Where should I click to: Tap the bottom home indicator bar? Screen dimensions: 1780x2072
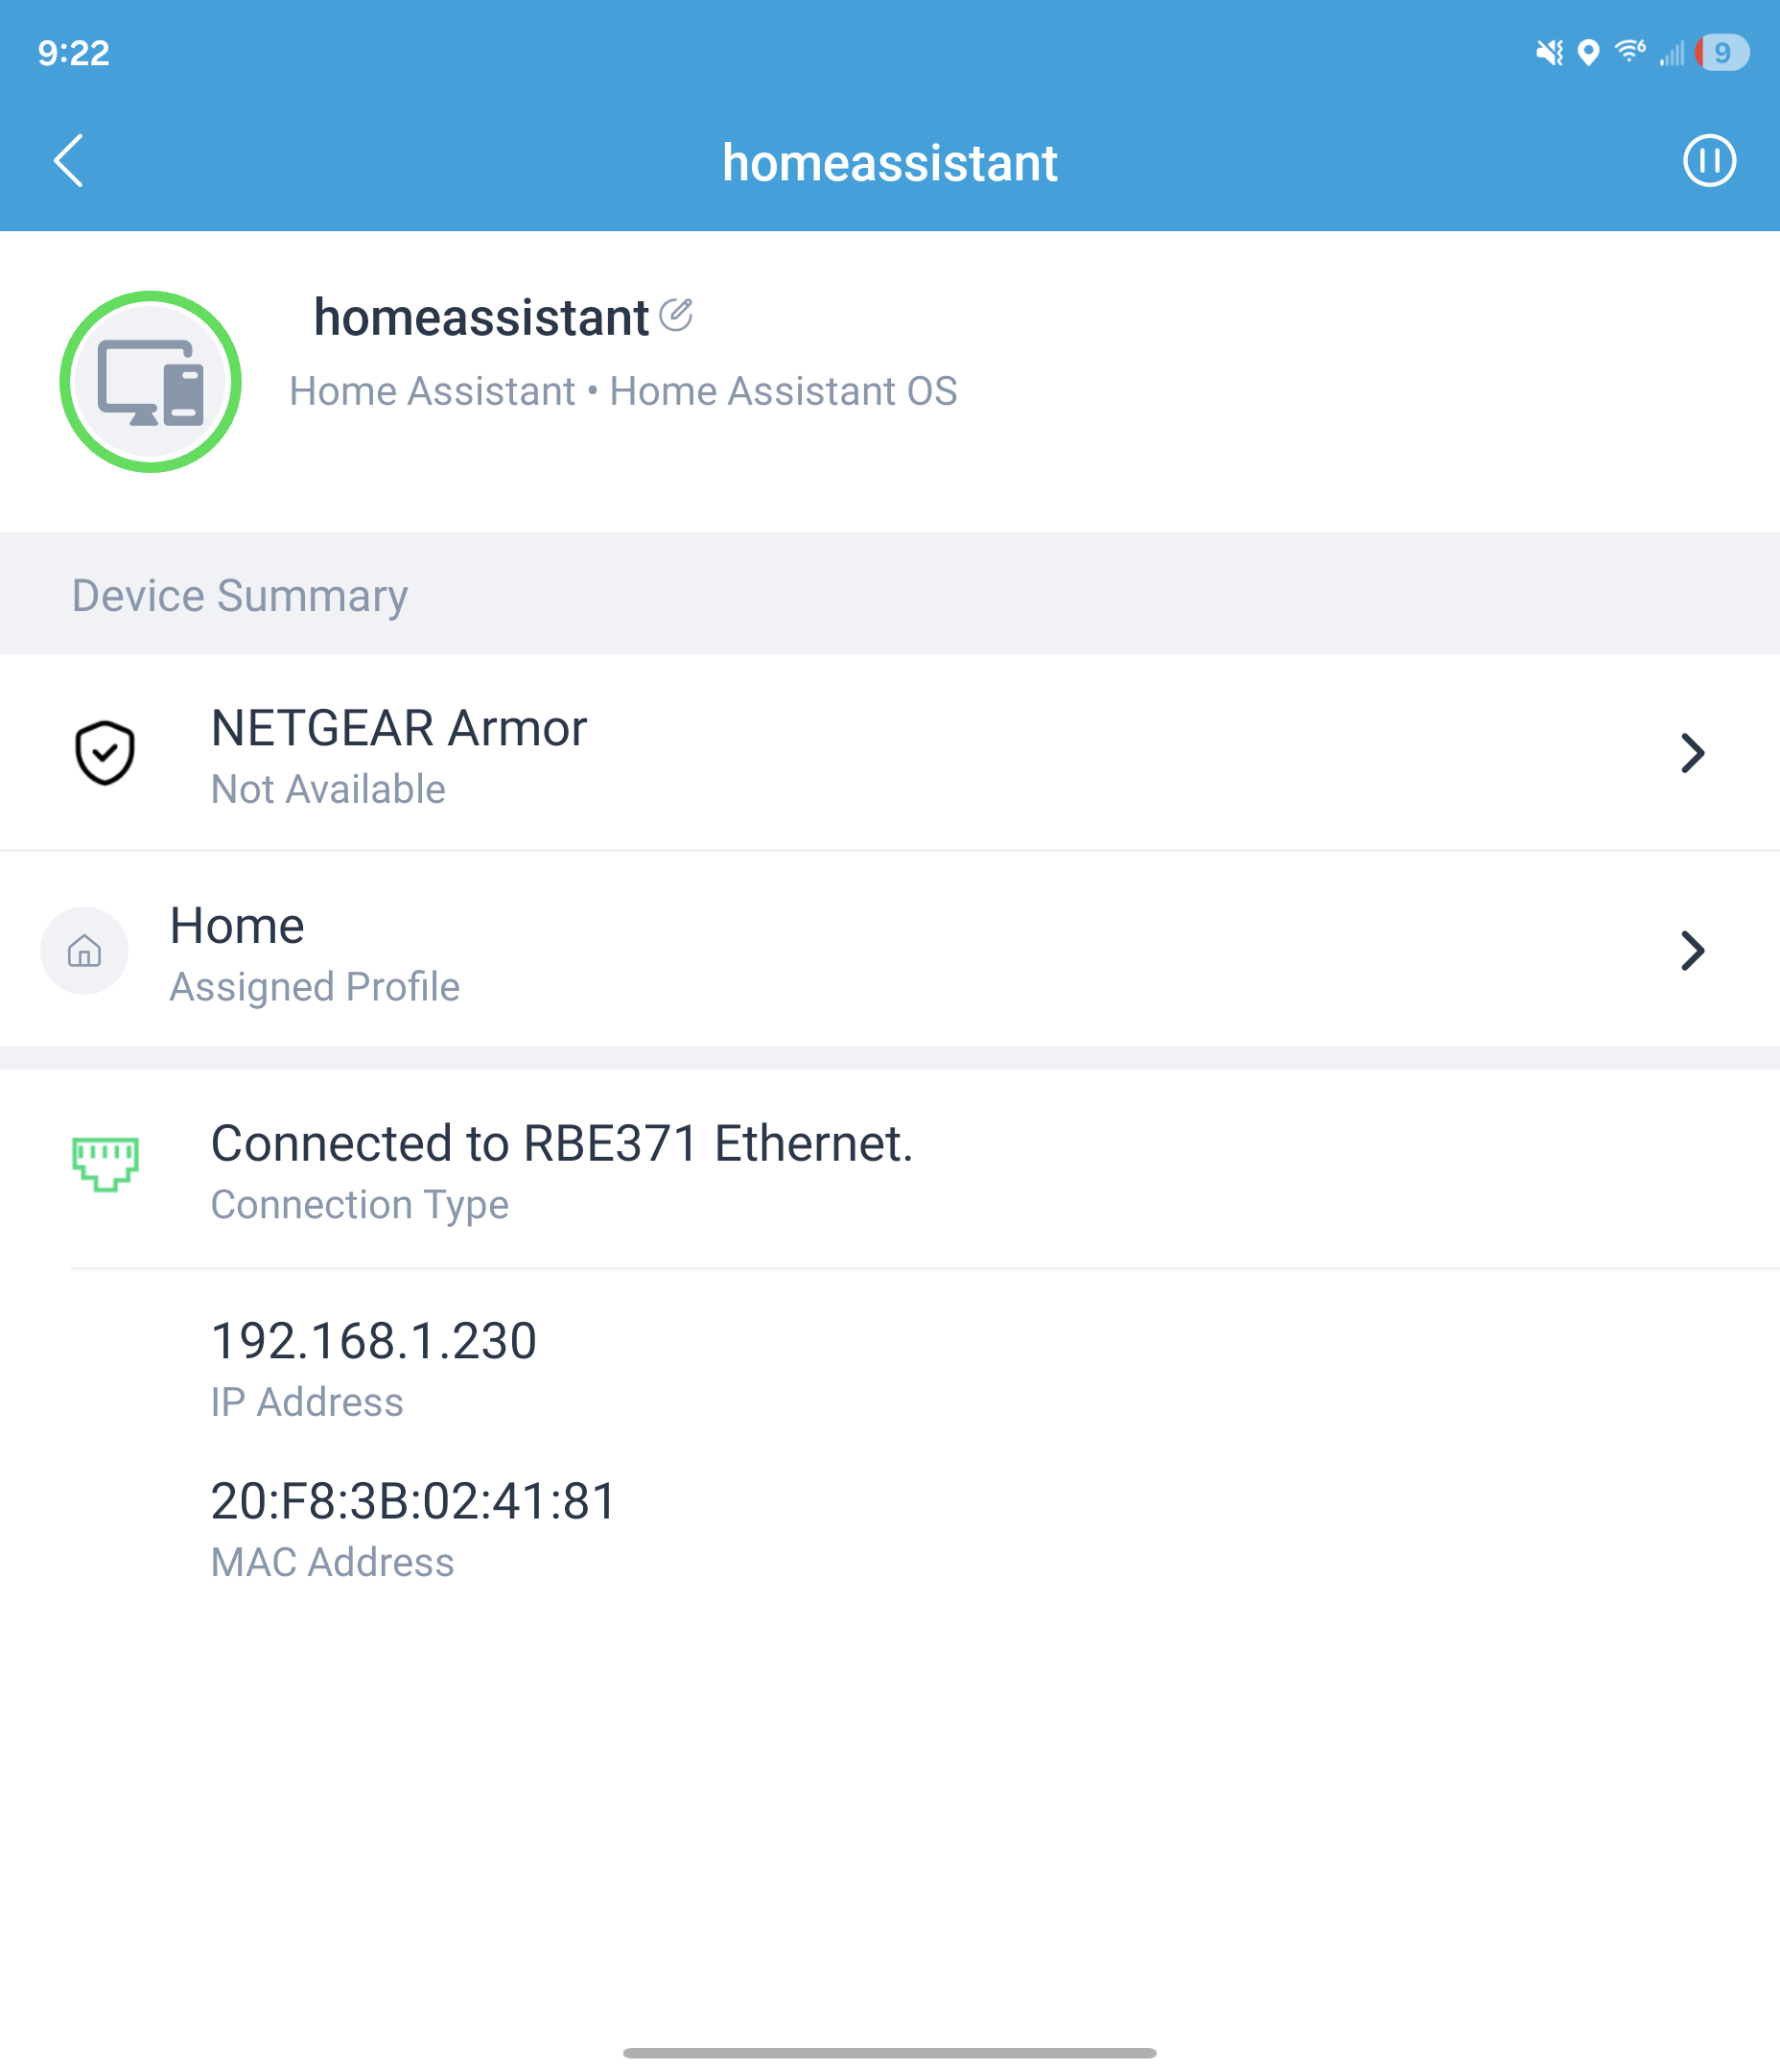(889, 2052)
